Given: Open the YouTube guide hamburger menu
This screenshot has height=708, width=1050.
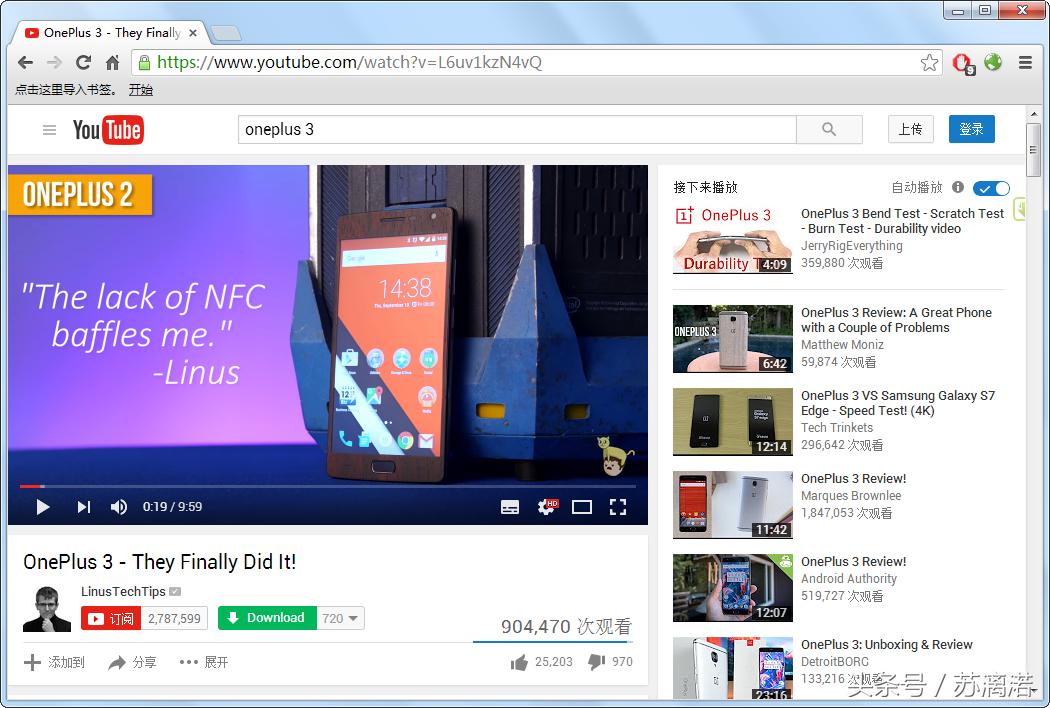Looking at the screenshot, I should 48,129.
